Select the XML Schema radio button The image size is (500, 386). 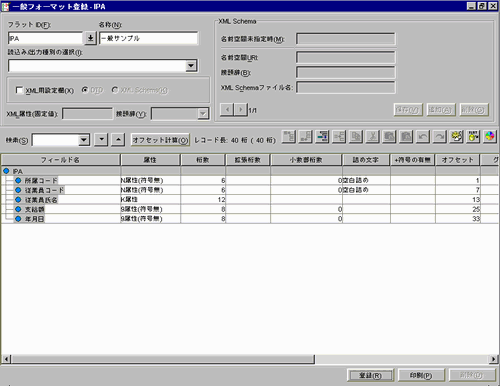point(115,90)
